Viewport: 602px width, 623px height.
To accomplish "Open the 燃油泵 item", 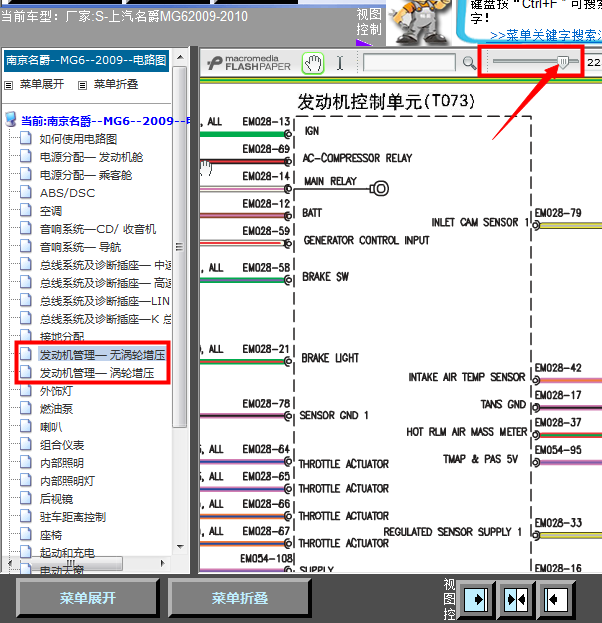I will (56, 409).
